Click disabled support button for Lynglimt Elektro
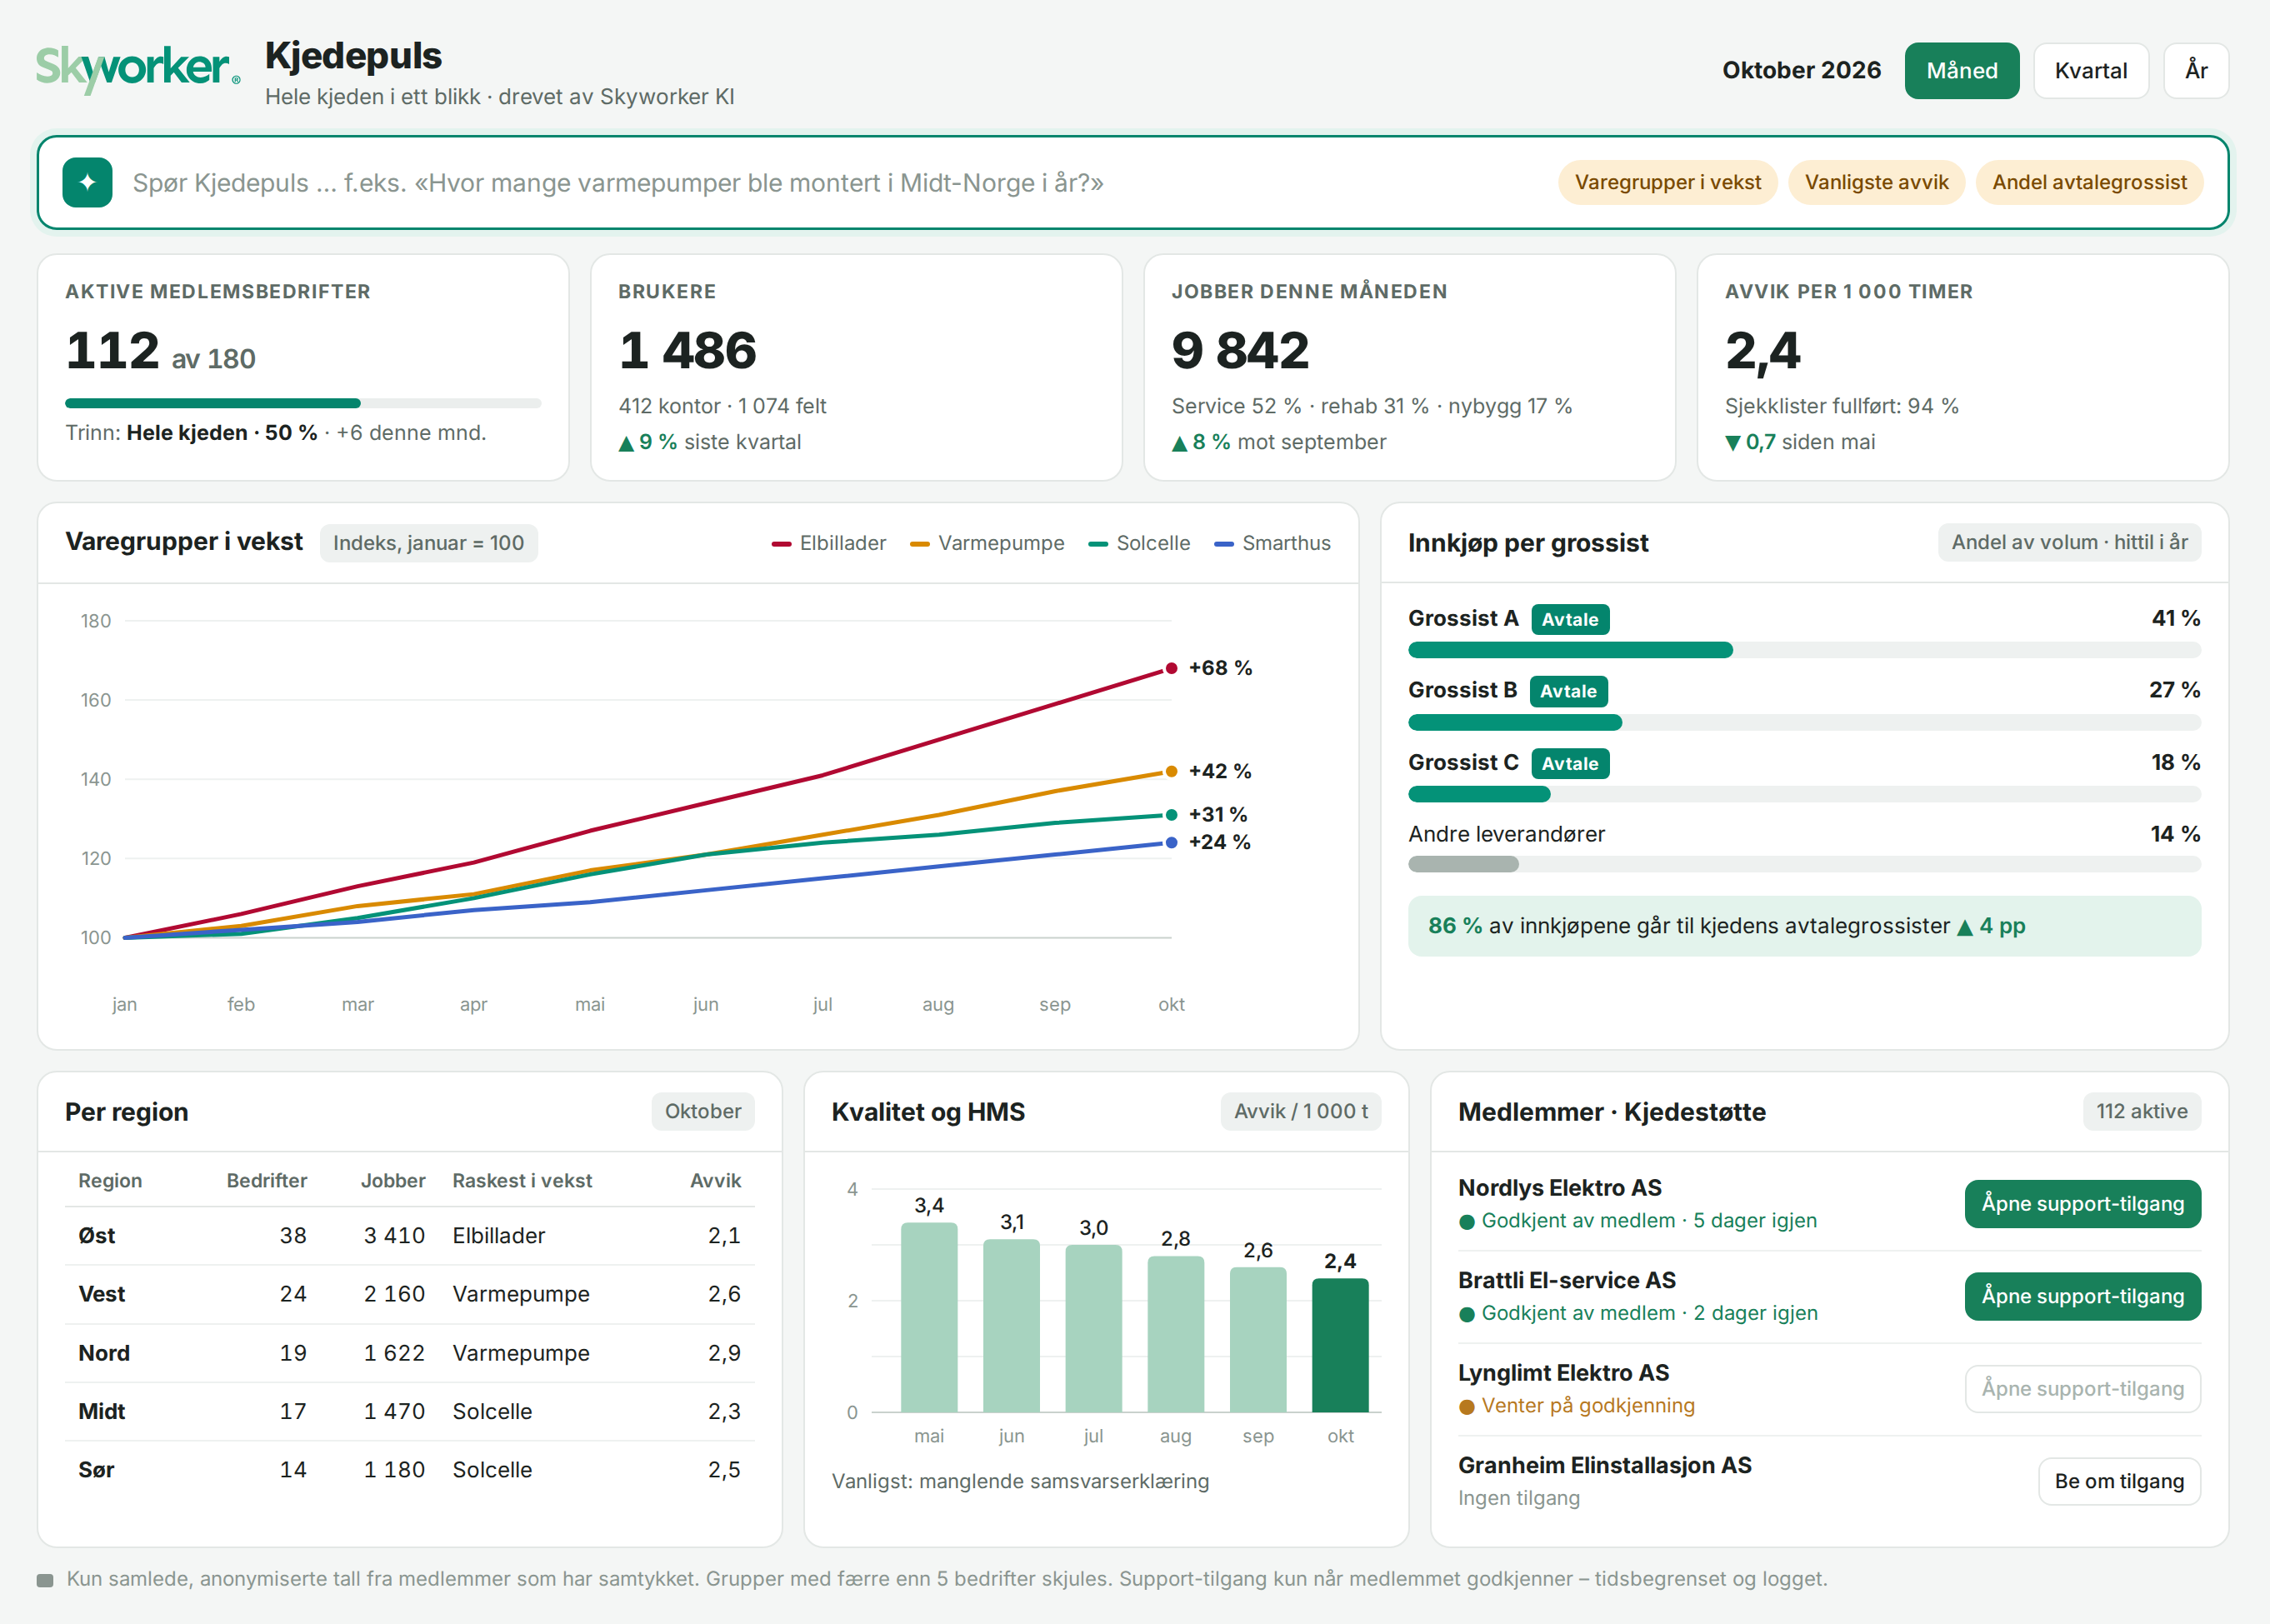Viewport: 2270px width, 1624px height. point(2082,1389)
